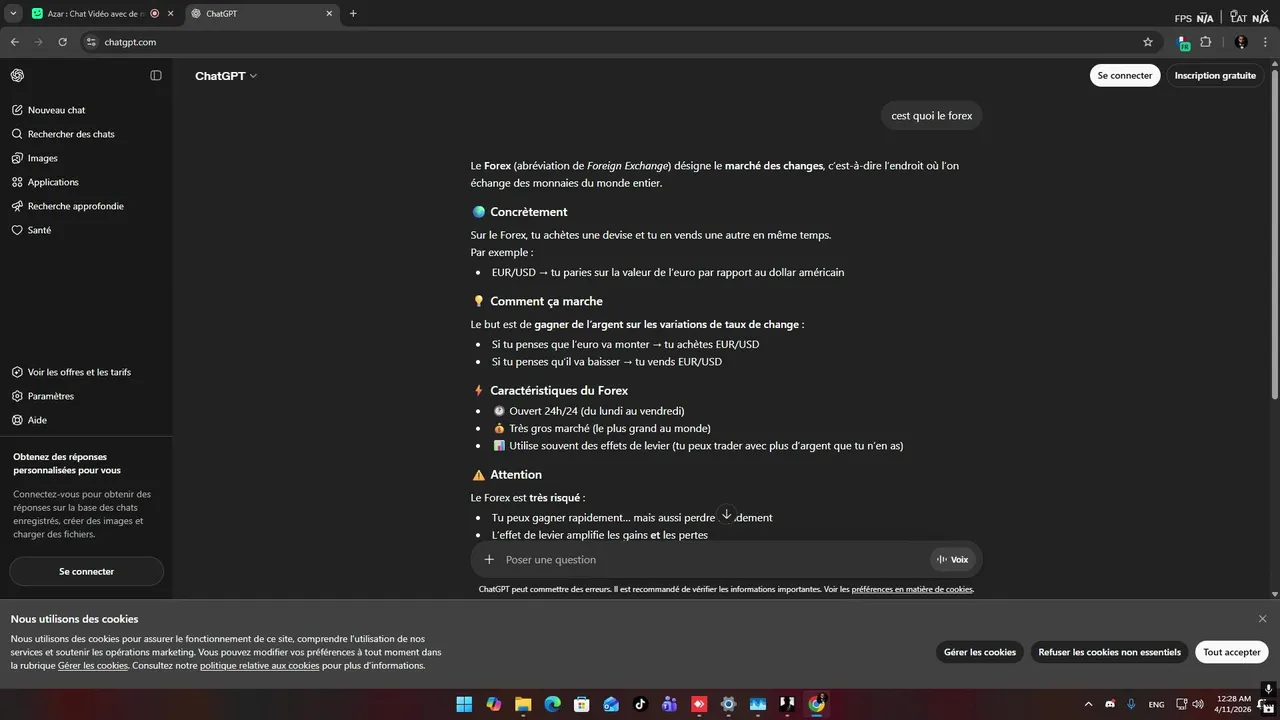Open the Chrome three-dot menu
This screenshot has width=1280, height=720.
pyautogui.click(x=1266, y=42)
